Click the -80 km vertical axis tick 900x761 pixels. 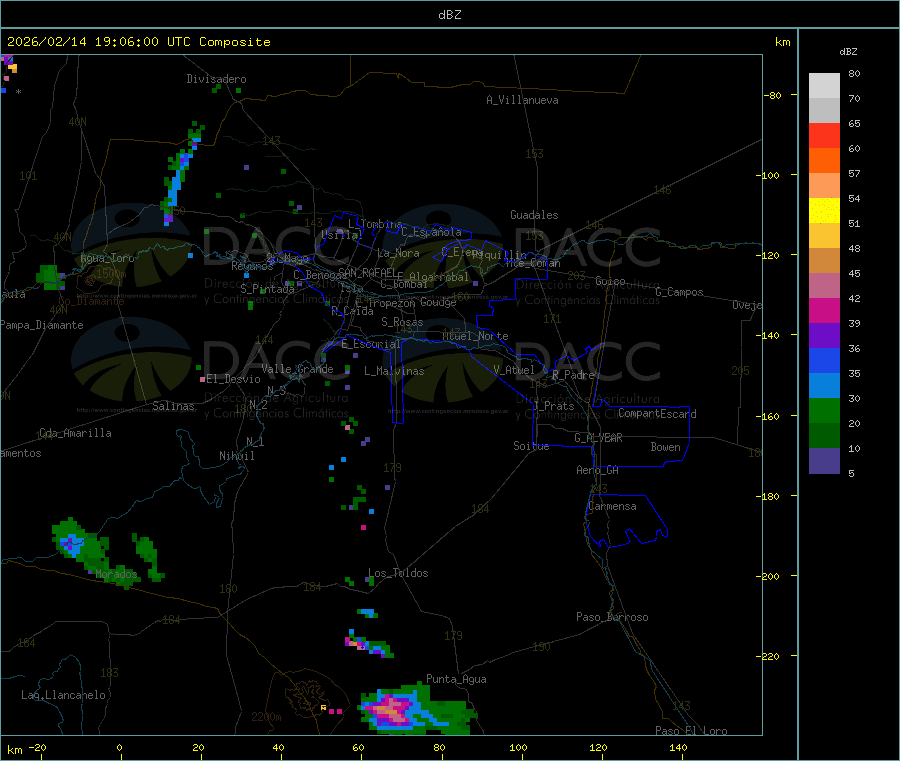point(772,95)
